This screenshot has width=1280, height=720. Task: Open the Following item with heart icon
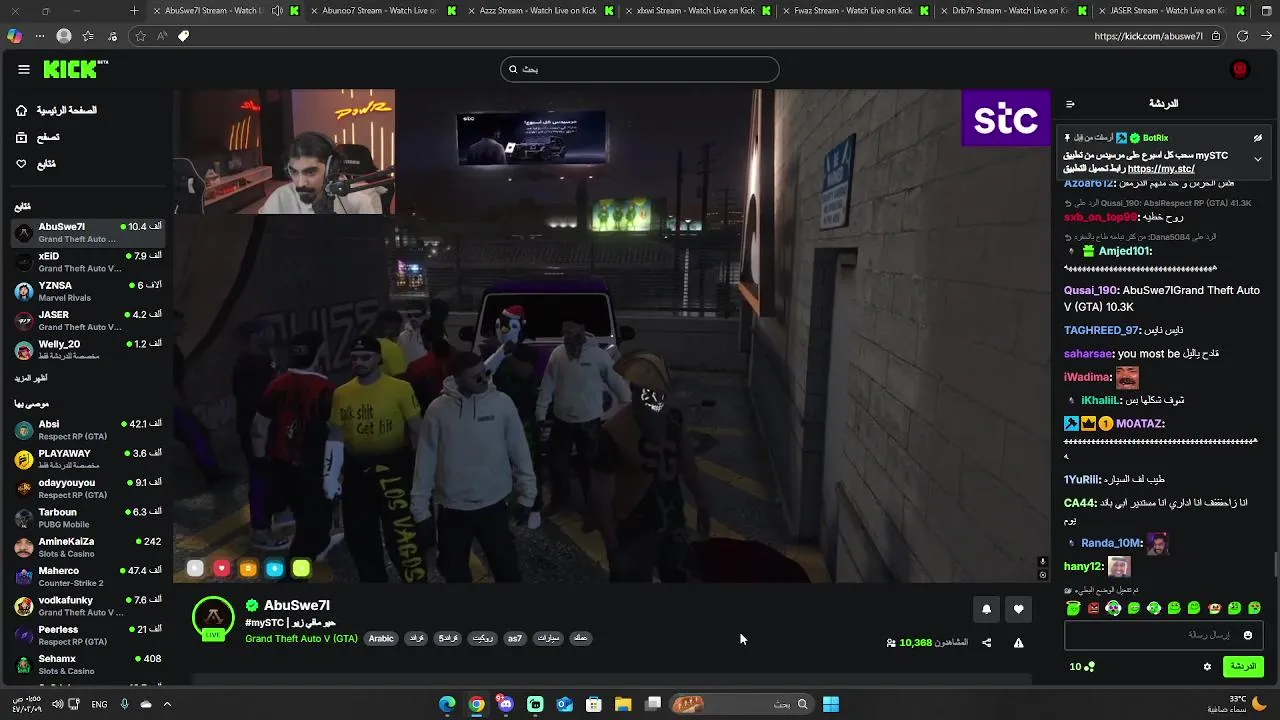tap(36, 164)
